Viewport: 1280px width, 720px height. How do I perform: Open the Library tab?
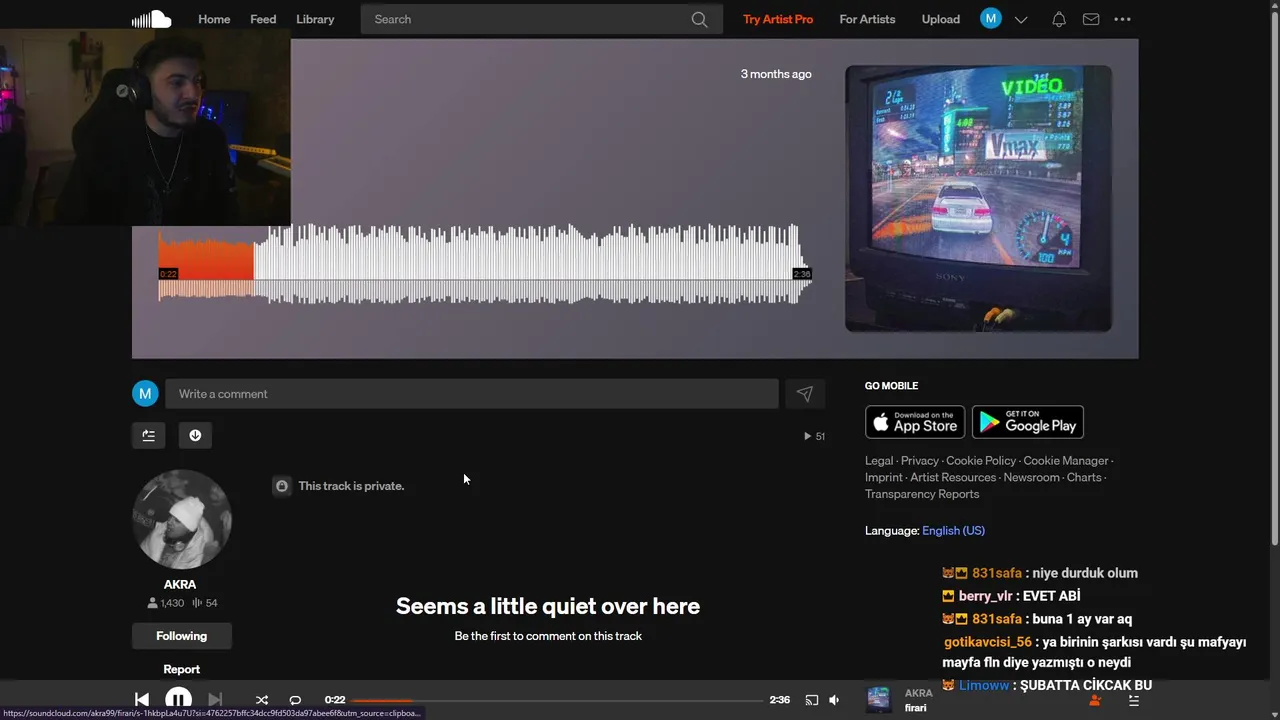[315, 19]
